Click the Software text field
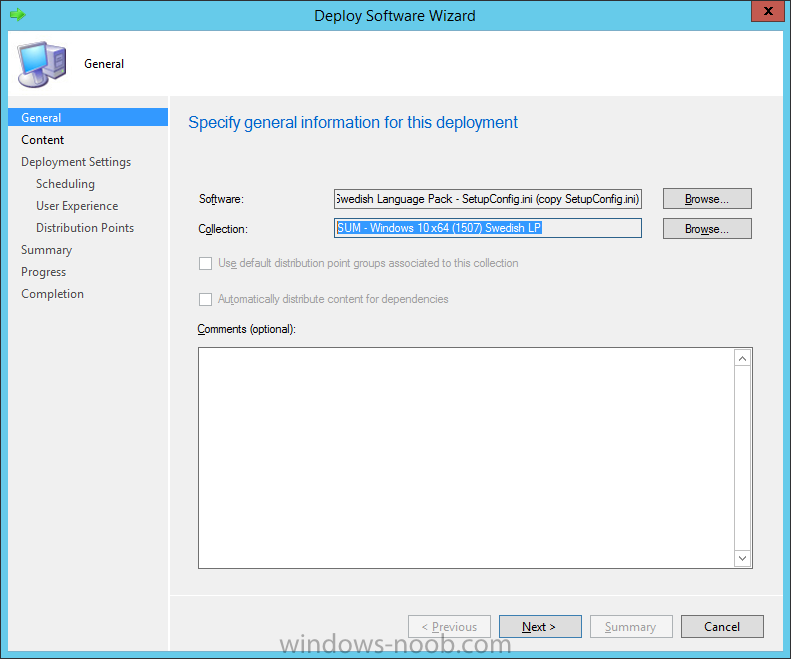Image resolution: width=791 pixels, height=659 pixels. pyautogui.click(x=488, y=199)
